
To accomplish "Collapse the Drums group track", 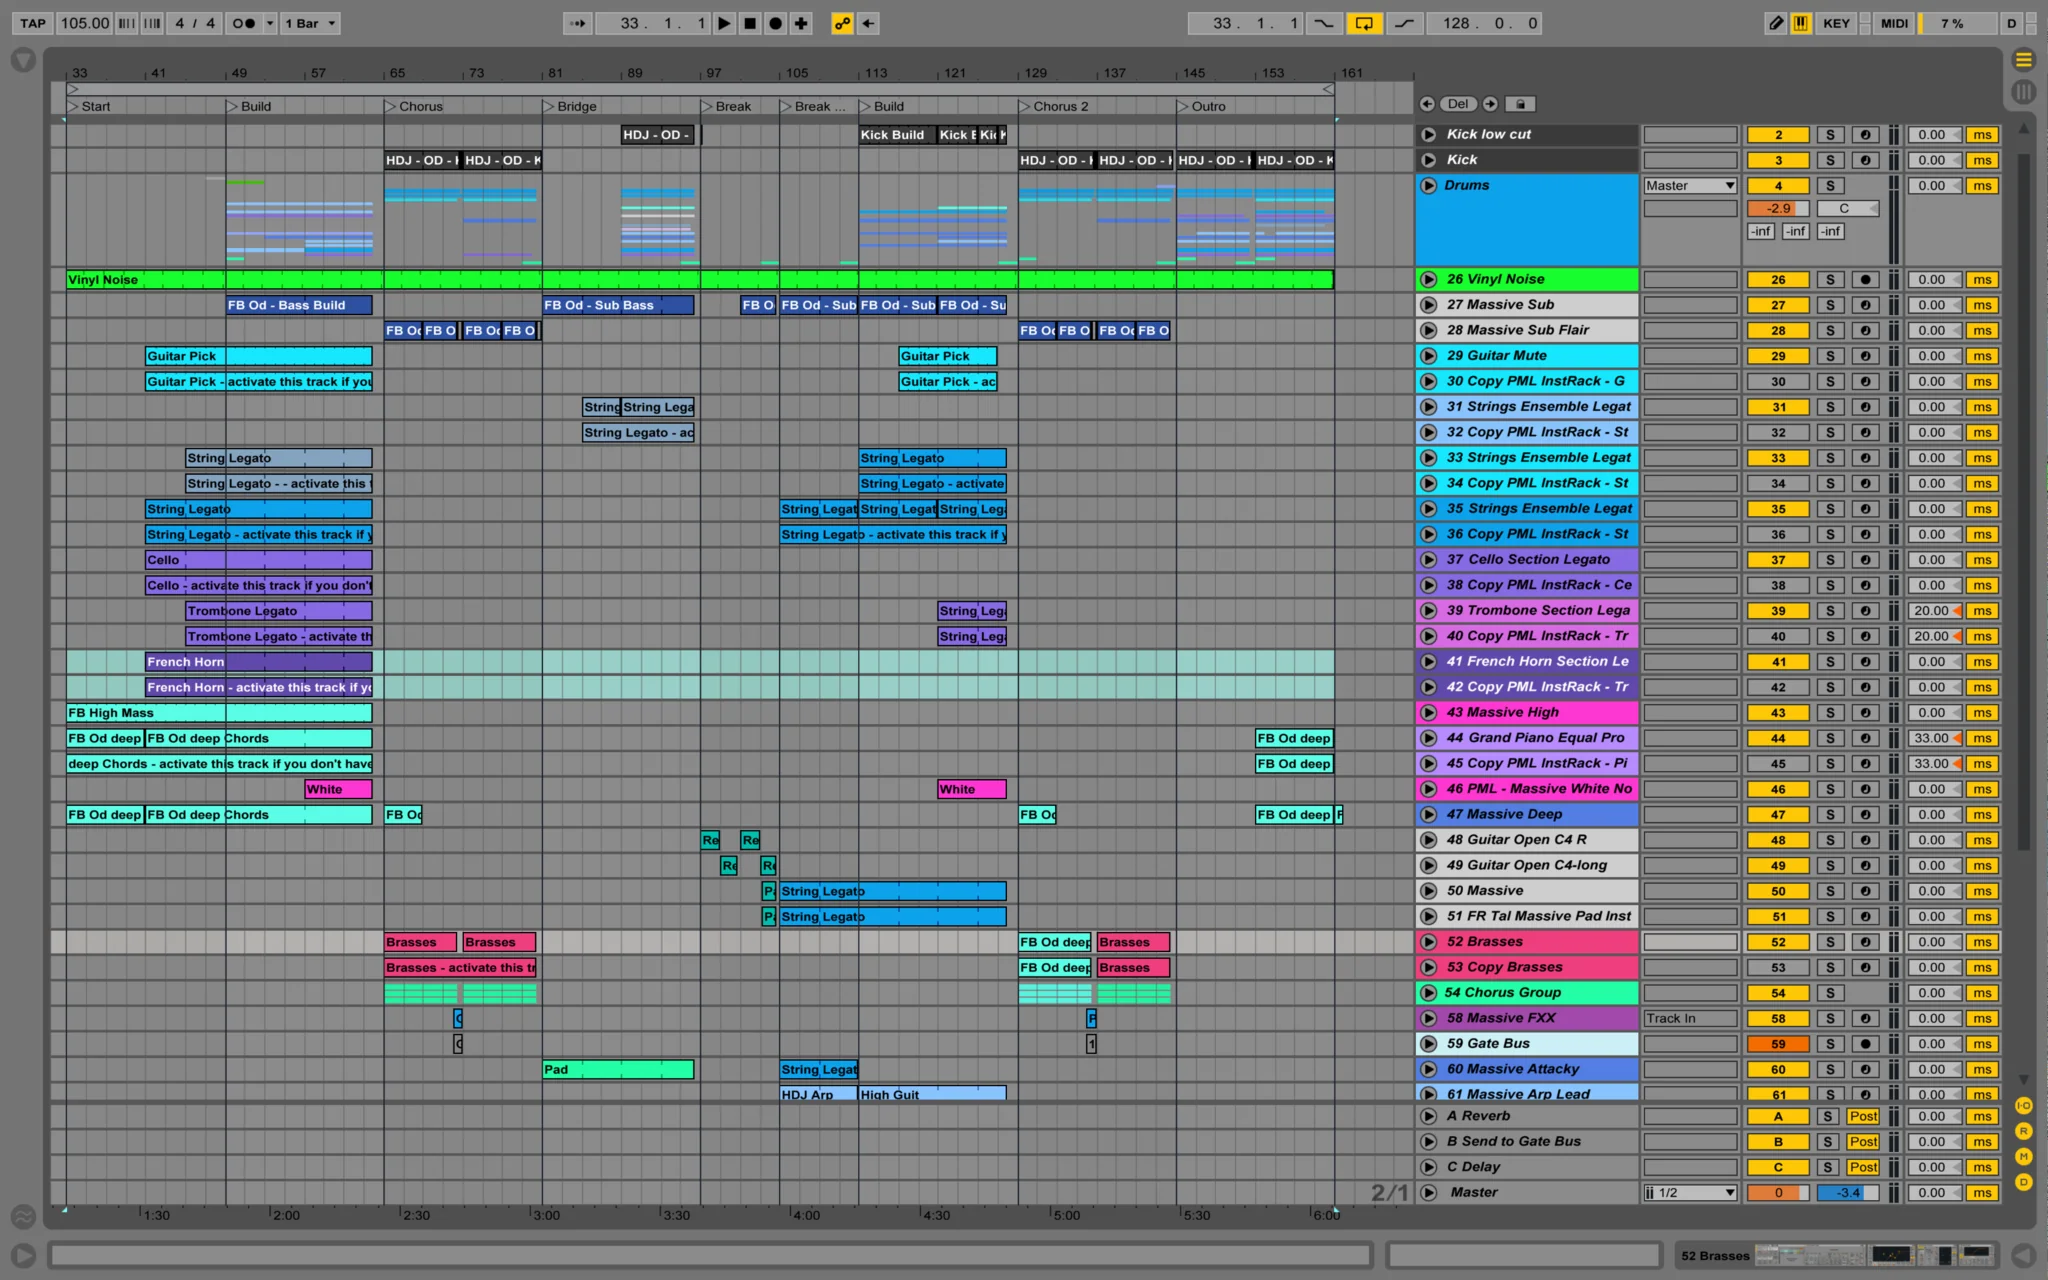I will [1429, 185].
